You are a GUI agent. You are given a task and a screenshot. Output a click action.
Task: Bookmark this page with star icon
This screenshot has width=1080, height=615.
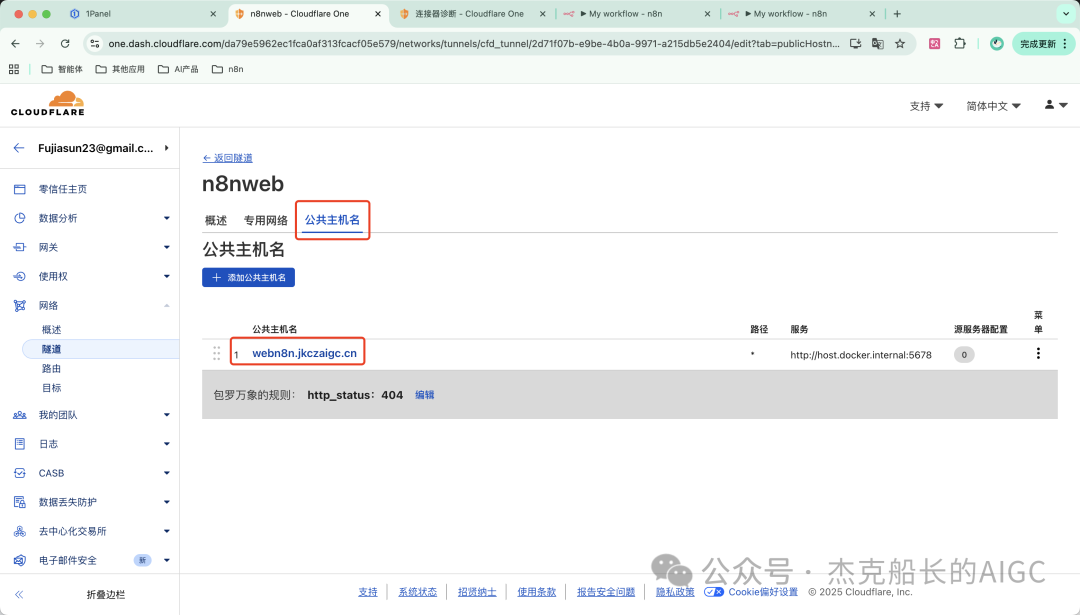coord(900,43)
